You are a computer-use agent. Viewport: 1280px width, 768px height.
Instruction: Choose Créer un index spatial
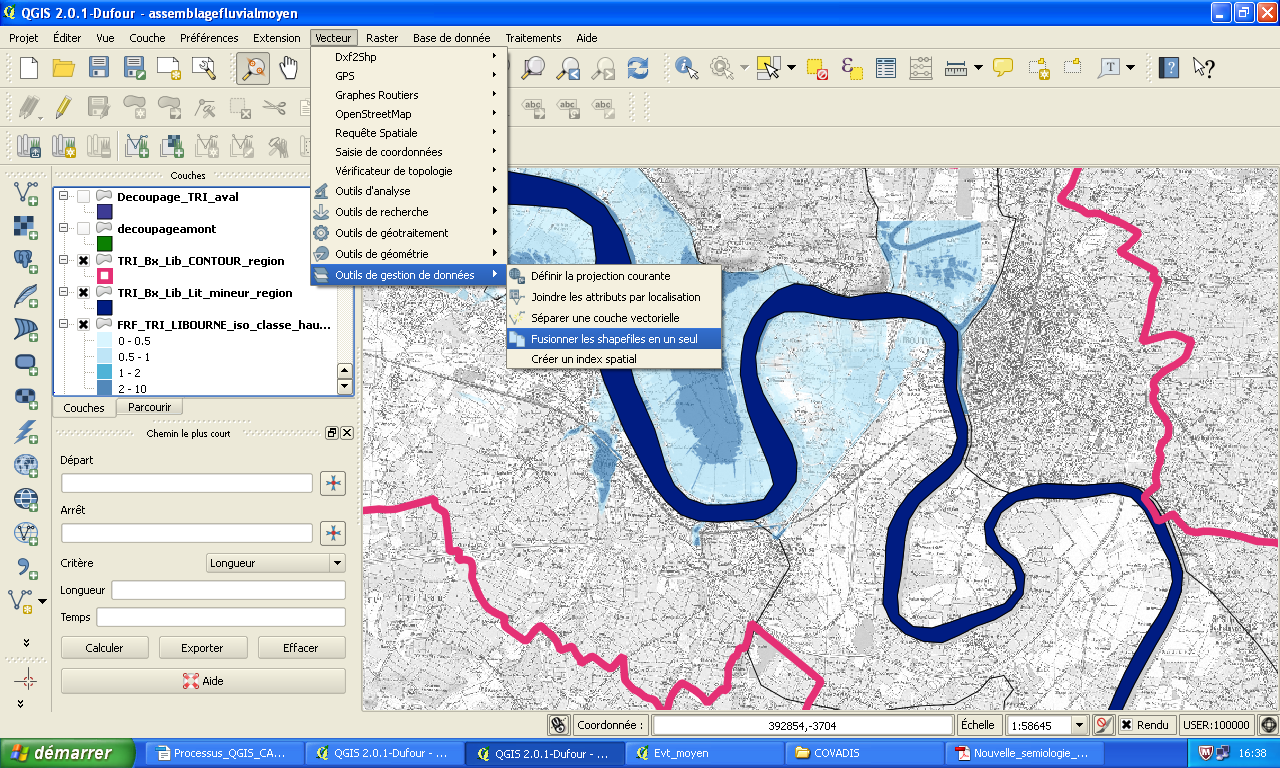(614, 359)
